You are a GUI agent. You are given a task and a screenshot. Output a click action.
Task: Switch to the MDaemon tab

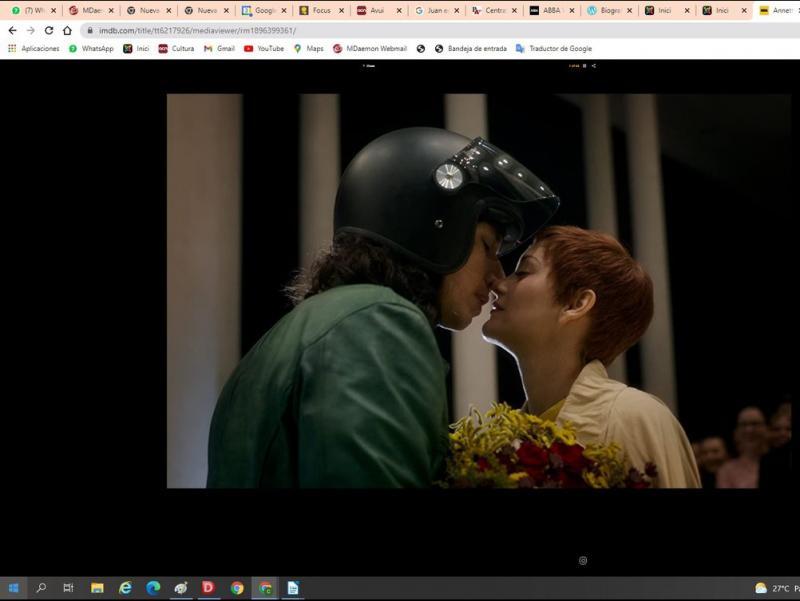click(91, 10)
